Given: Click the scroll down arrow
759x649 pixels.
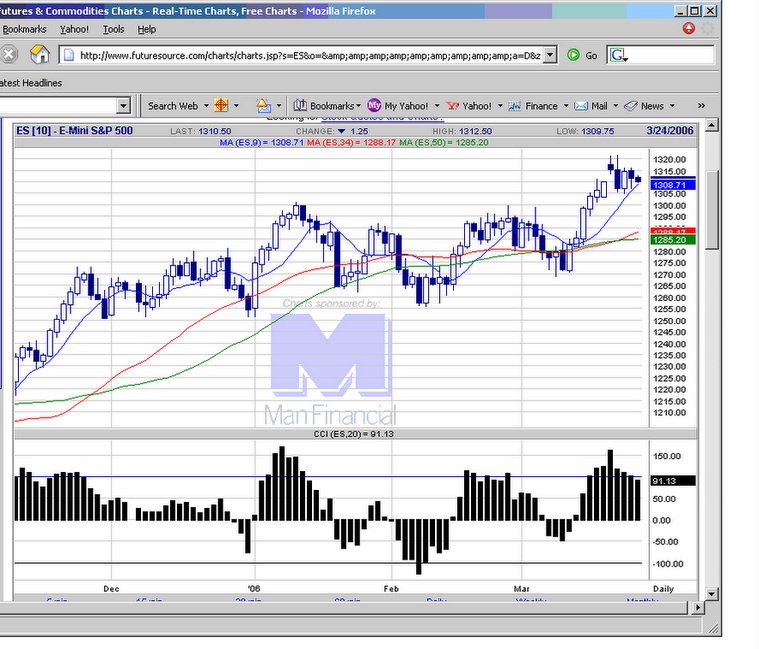Looking at the screenshot, I should [x=711, y=594].
